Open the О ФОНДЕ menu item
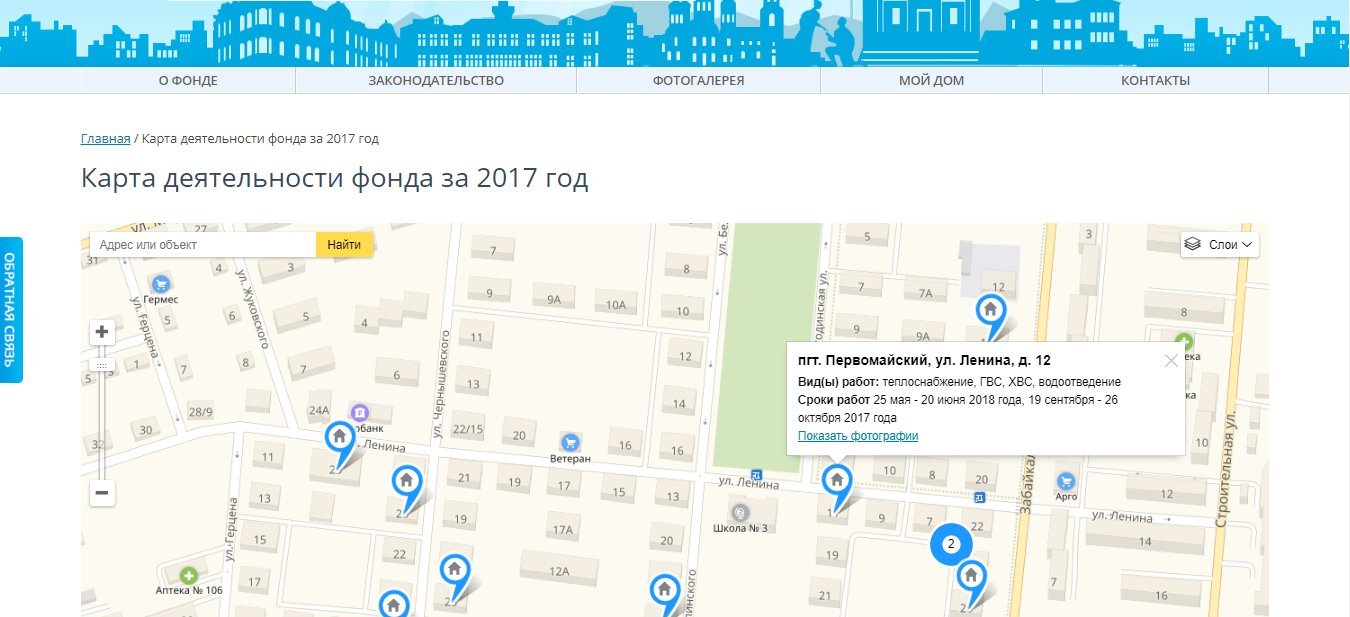Image resolution: width=1350 pixels, height=617 pixels. 188,81
